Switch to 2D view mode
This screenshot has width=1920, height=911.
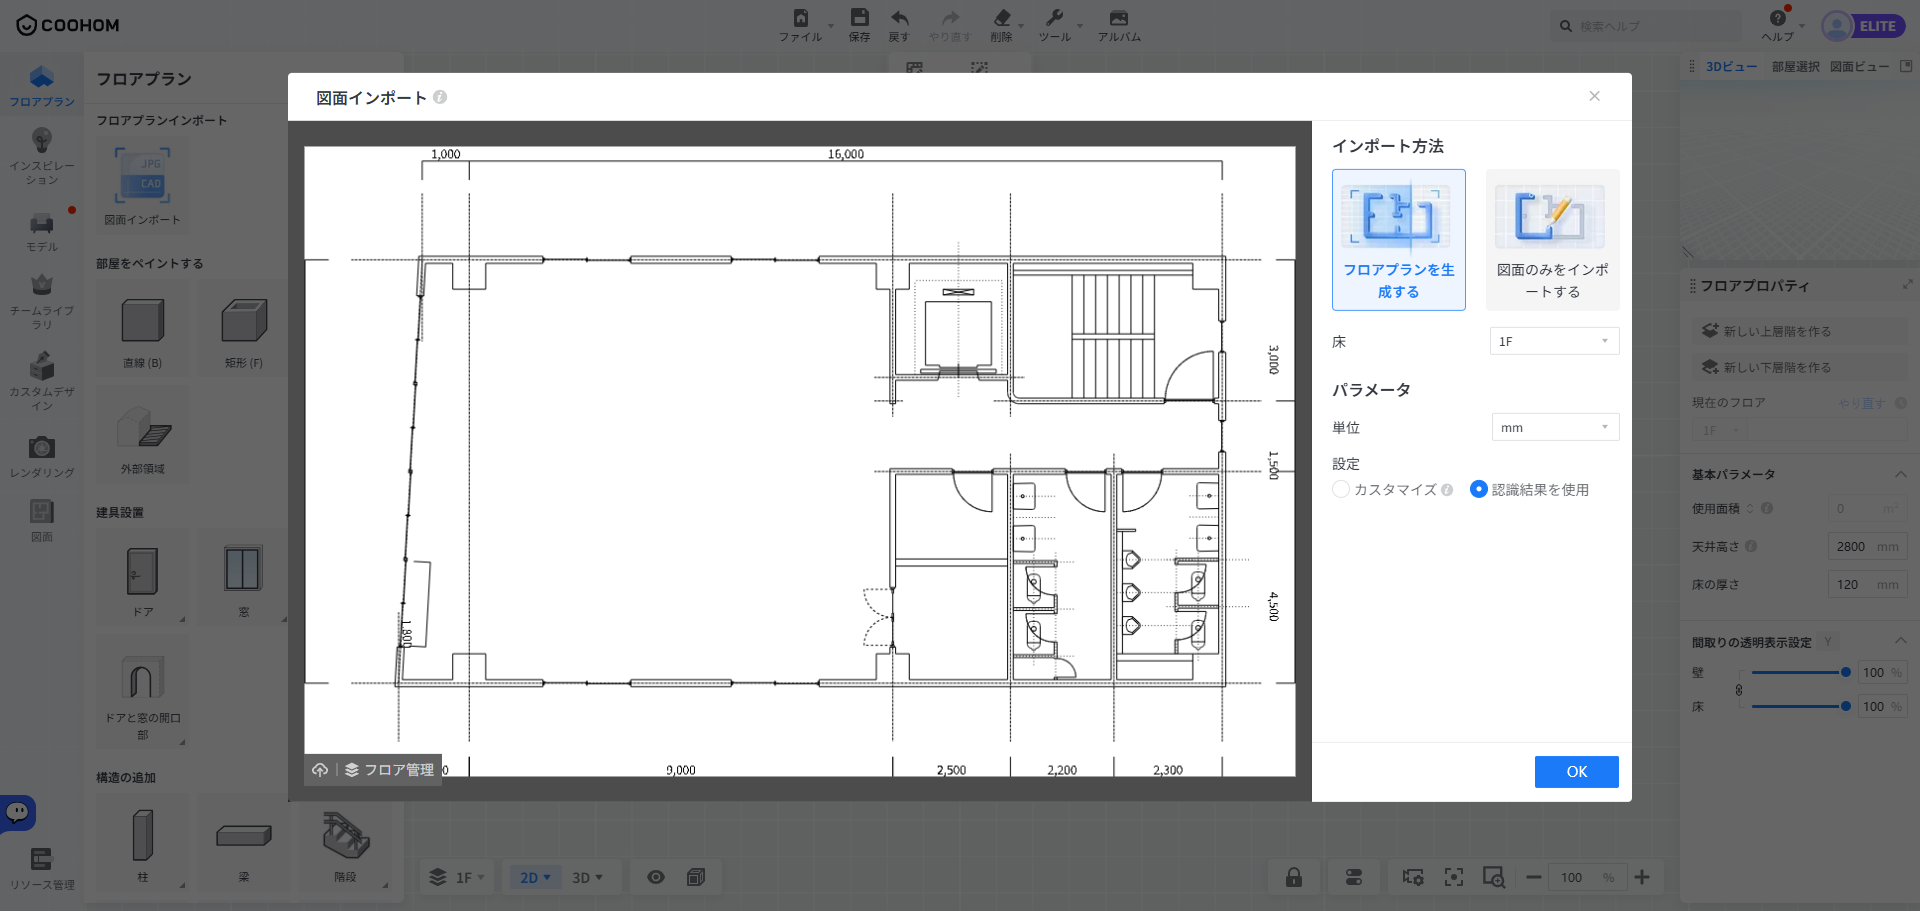tap(535, 877)
